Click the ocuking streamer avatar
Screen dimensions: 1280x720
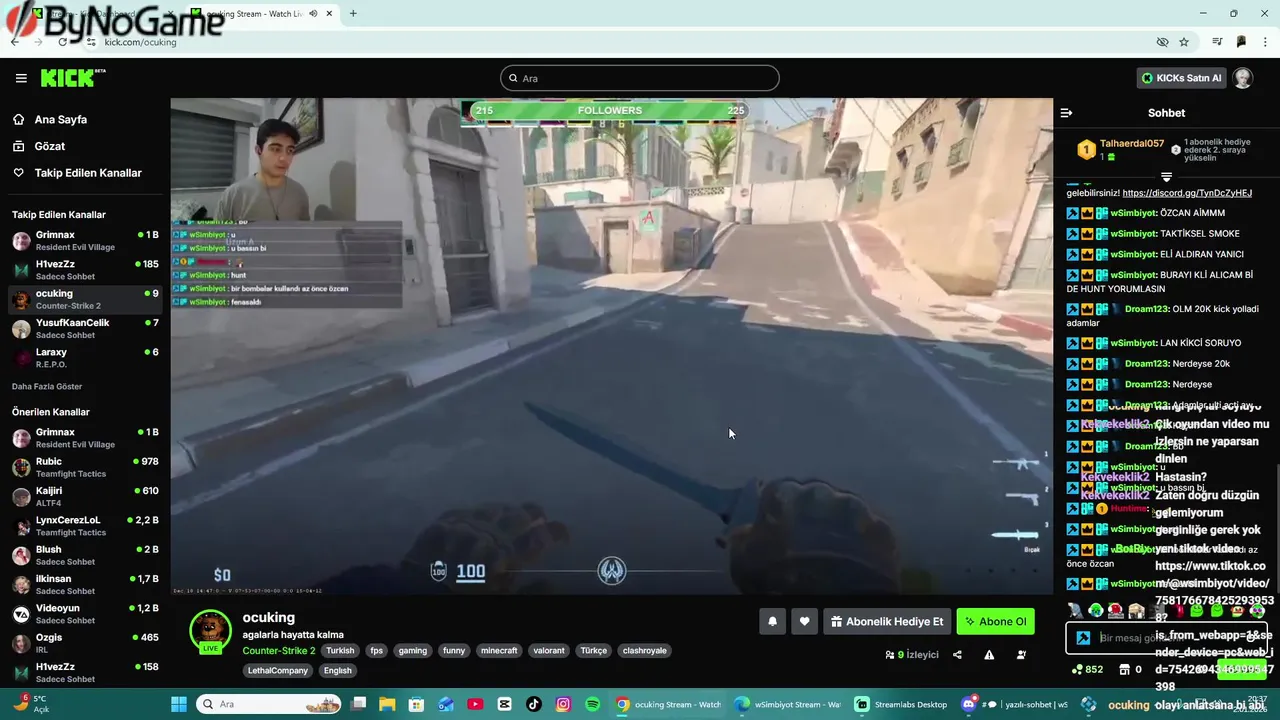click(210, 629)
